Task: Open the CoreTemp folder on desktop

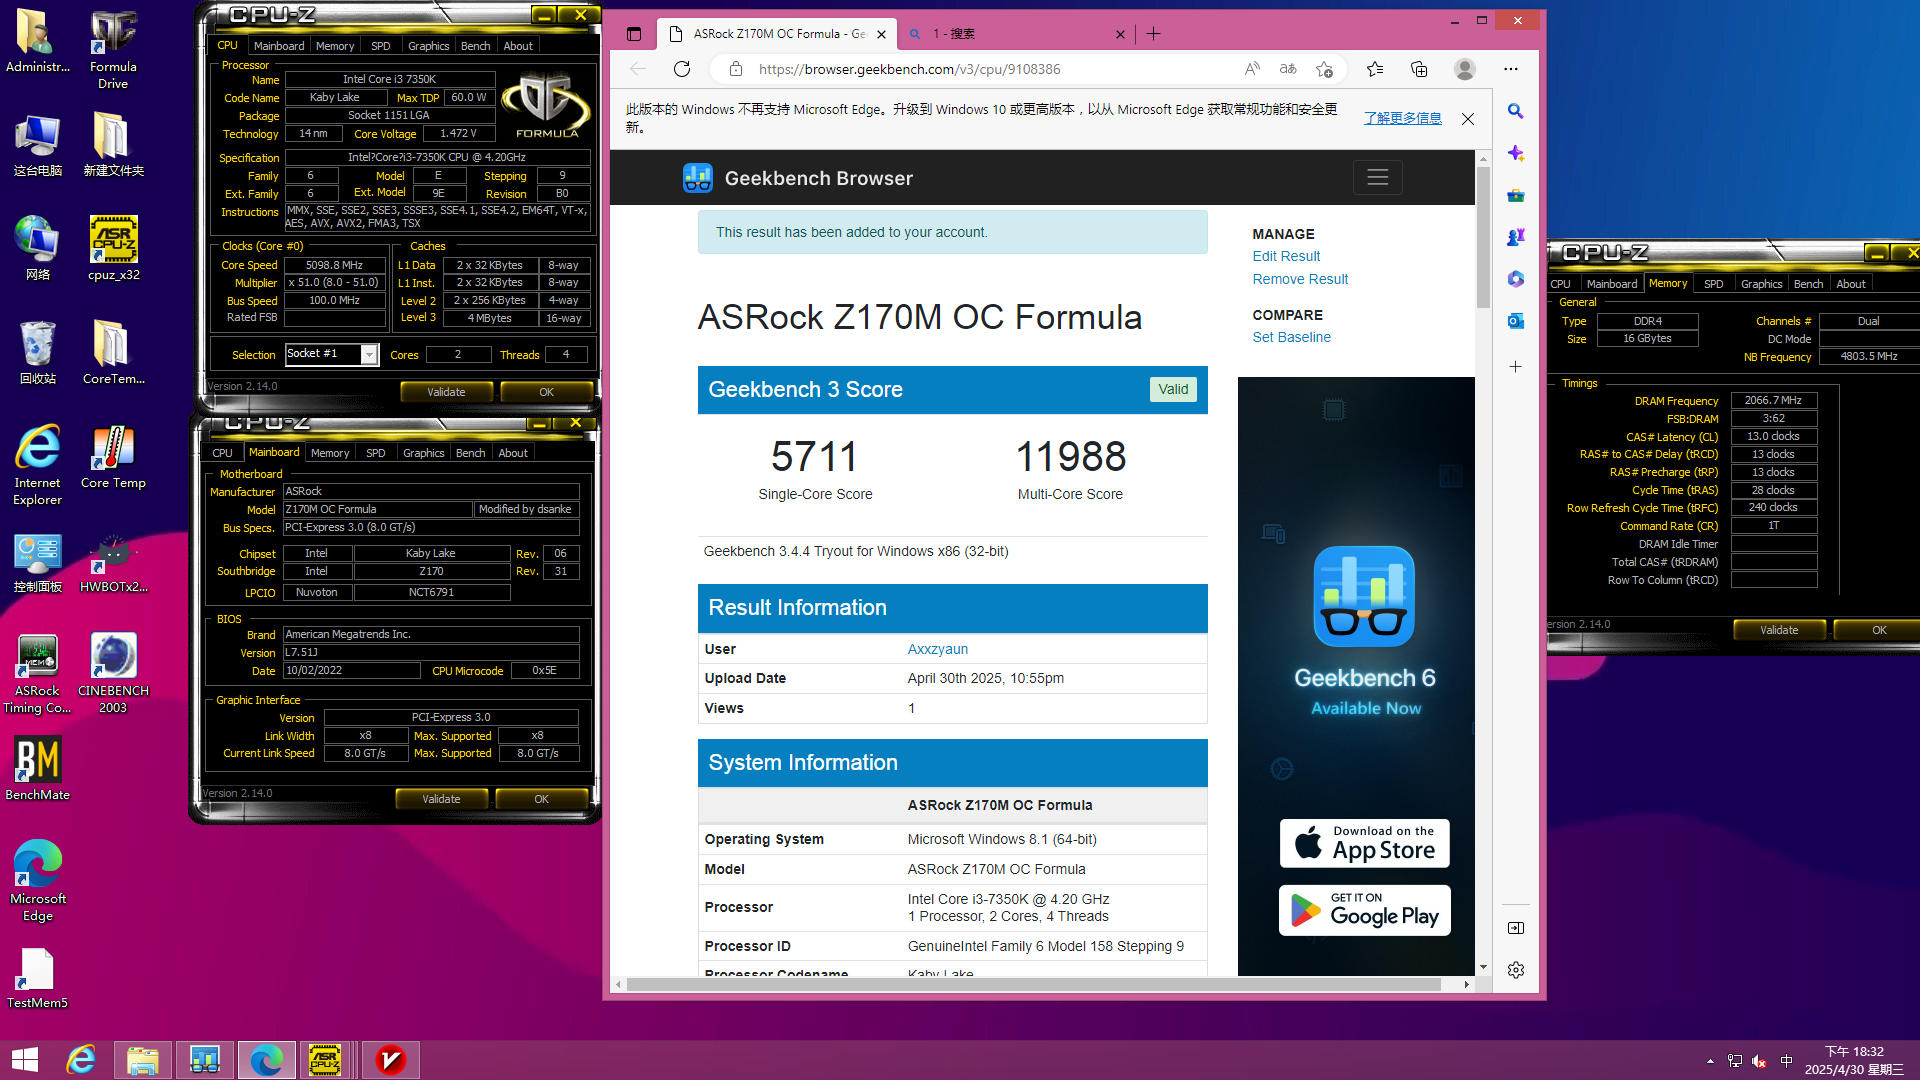Action: click(113, 352)
